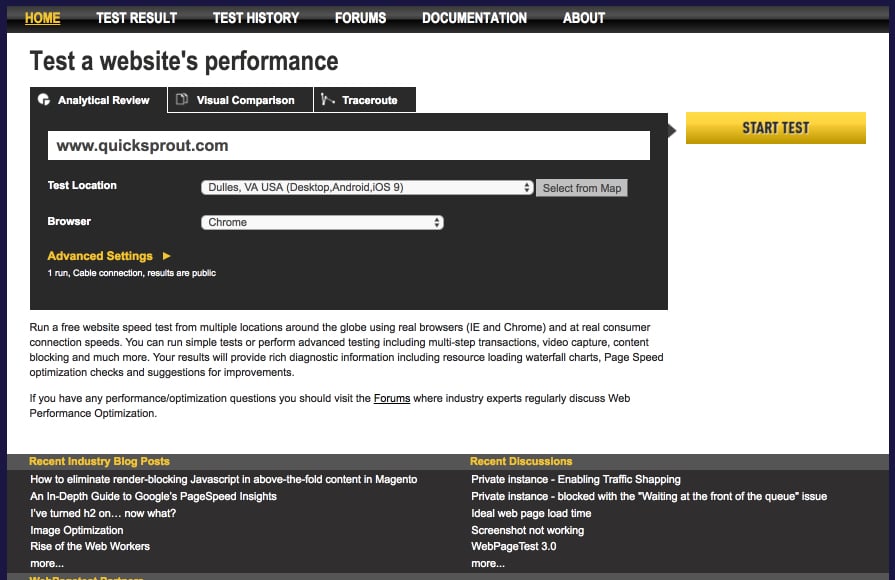Screen dimensions: 895x580
Task: Open the "I've turned h2 on… now what?" post
Action: (x=103, y=513)
